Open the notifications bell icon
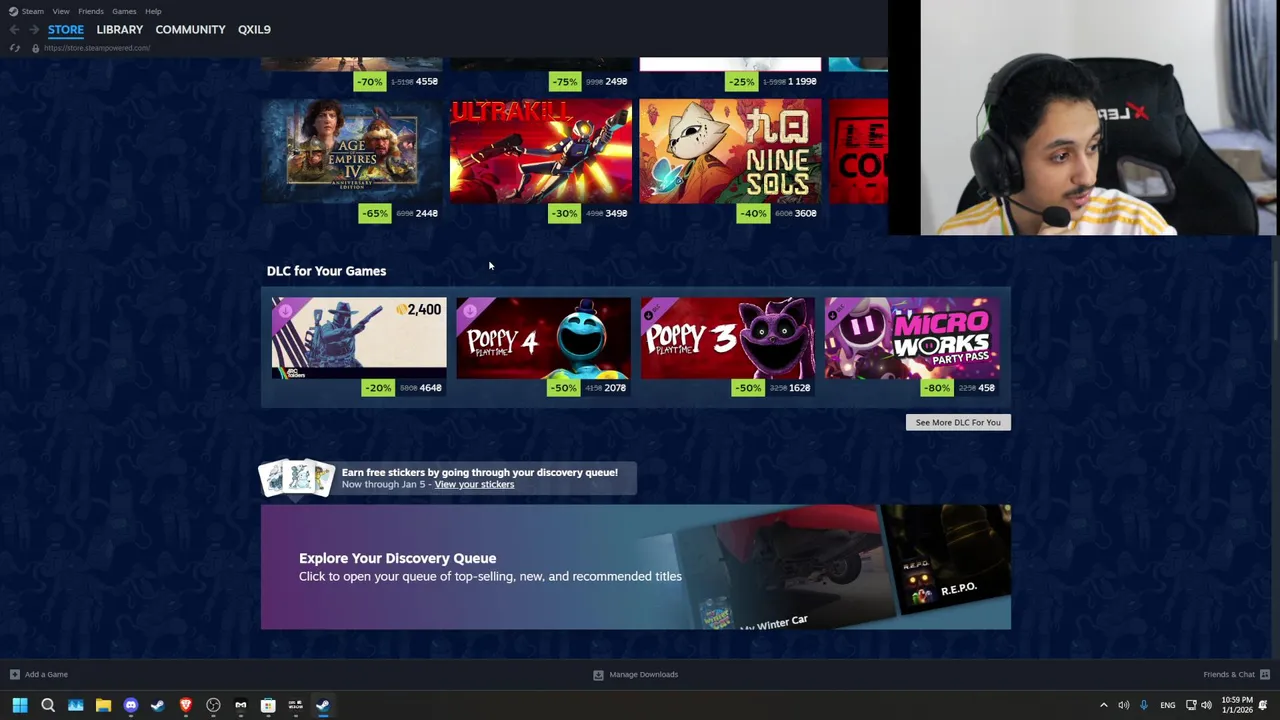The image size is (1280, 720). point(1264,706)
